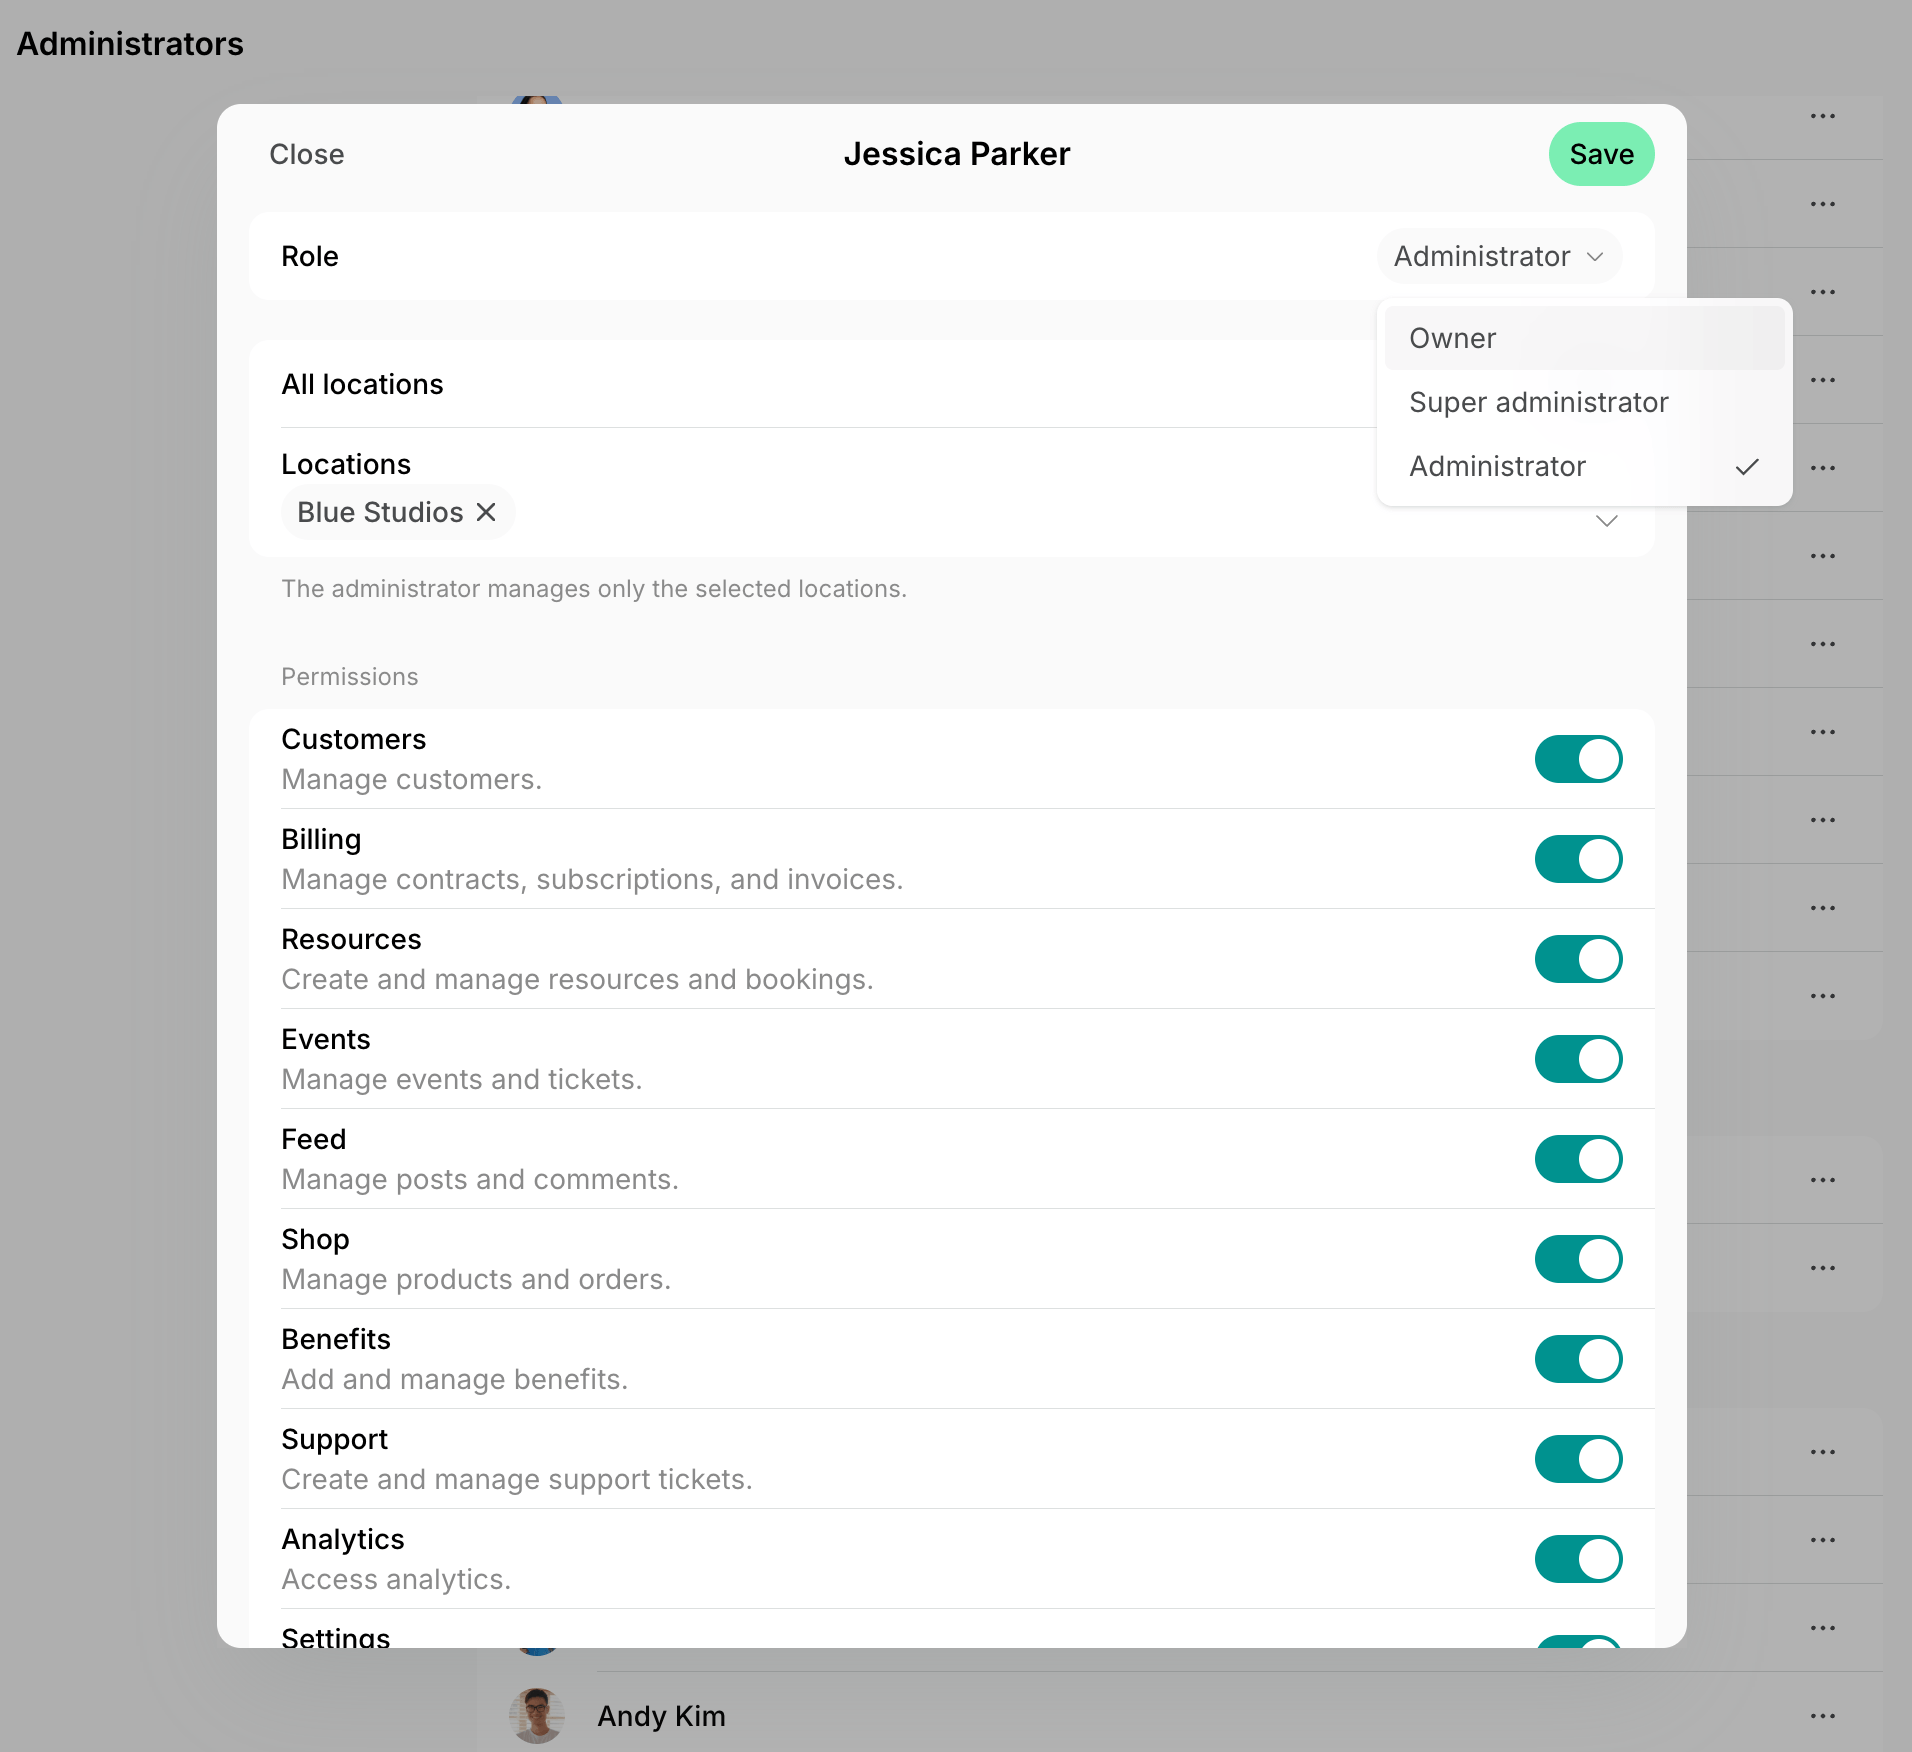Click the Blue Studios location chip

point(398,512)
